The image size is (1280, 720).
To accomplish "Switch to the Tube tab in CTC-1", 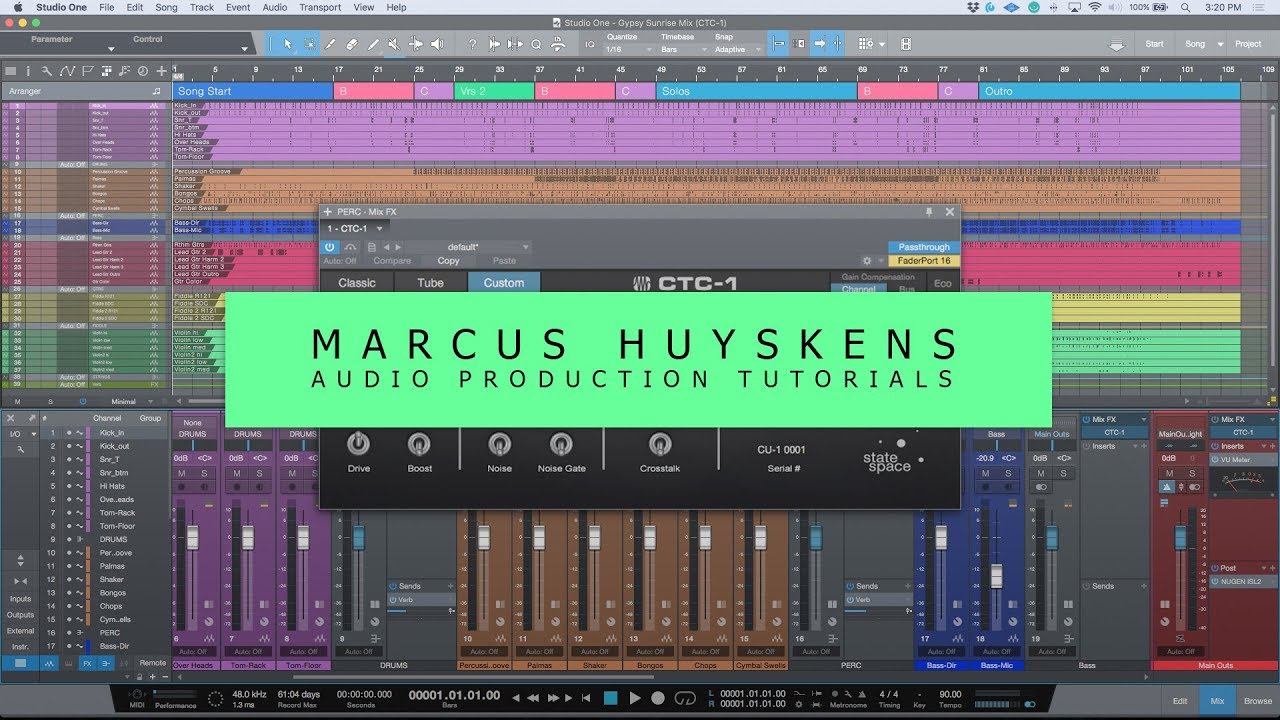I will (430, 283).
